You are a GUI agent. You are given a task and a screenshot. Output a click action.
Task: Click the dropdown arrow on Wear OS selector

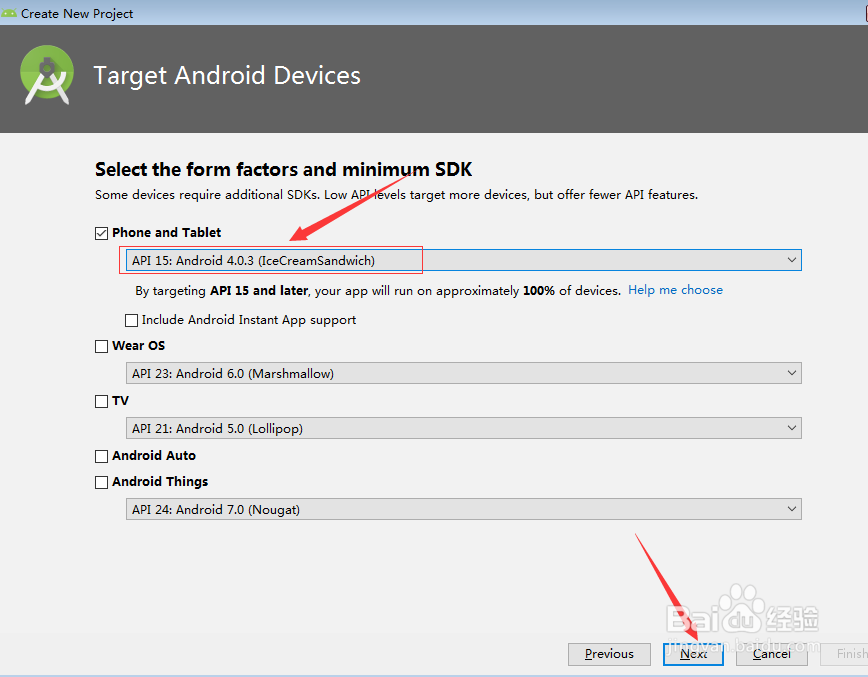coord(790,373)
